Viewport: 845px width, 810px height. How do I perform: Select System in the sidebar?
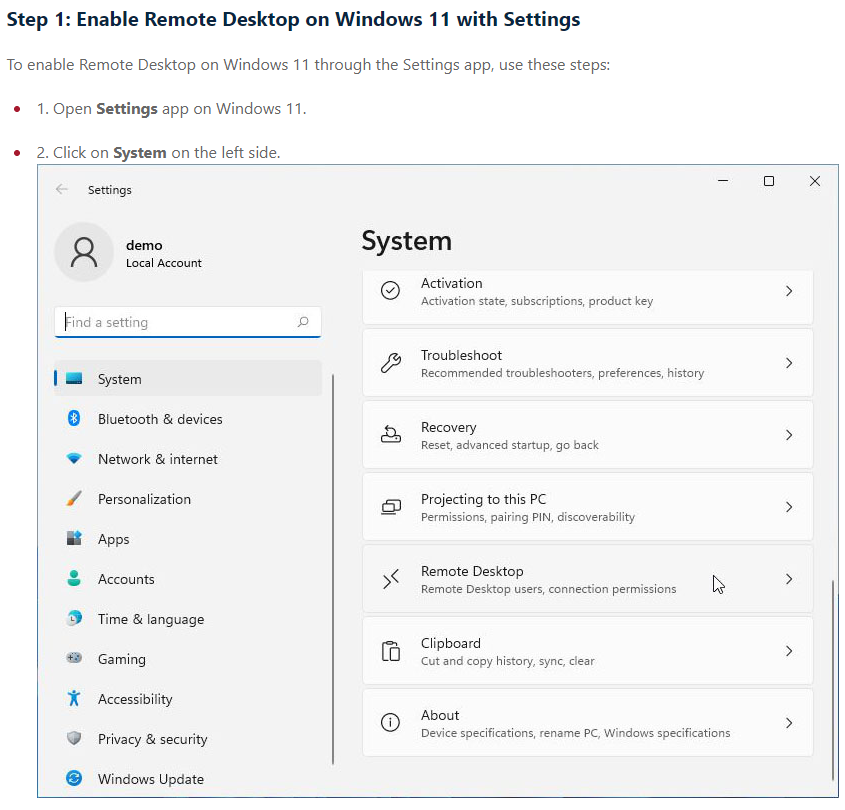pyautogui.click(x=188, y=379)
